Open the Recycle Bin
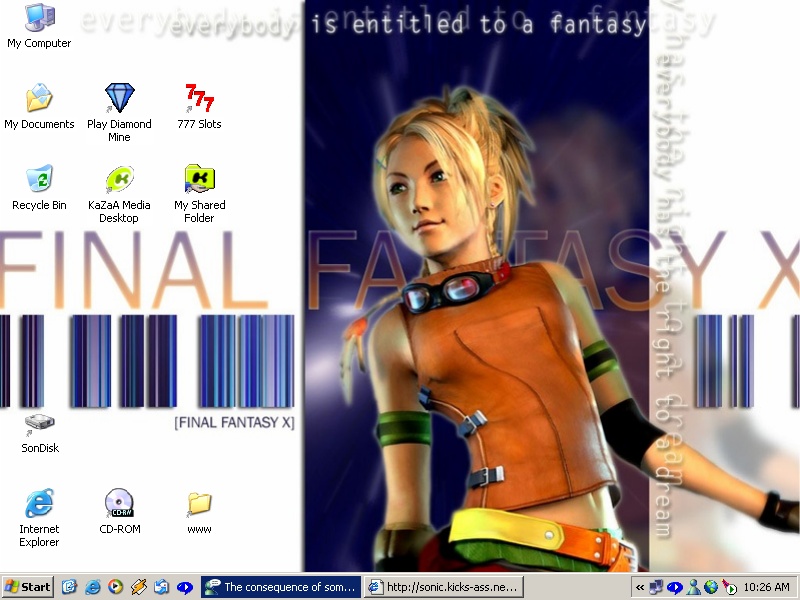This screenshot has width=800, height=600. (x=39, y=180)
